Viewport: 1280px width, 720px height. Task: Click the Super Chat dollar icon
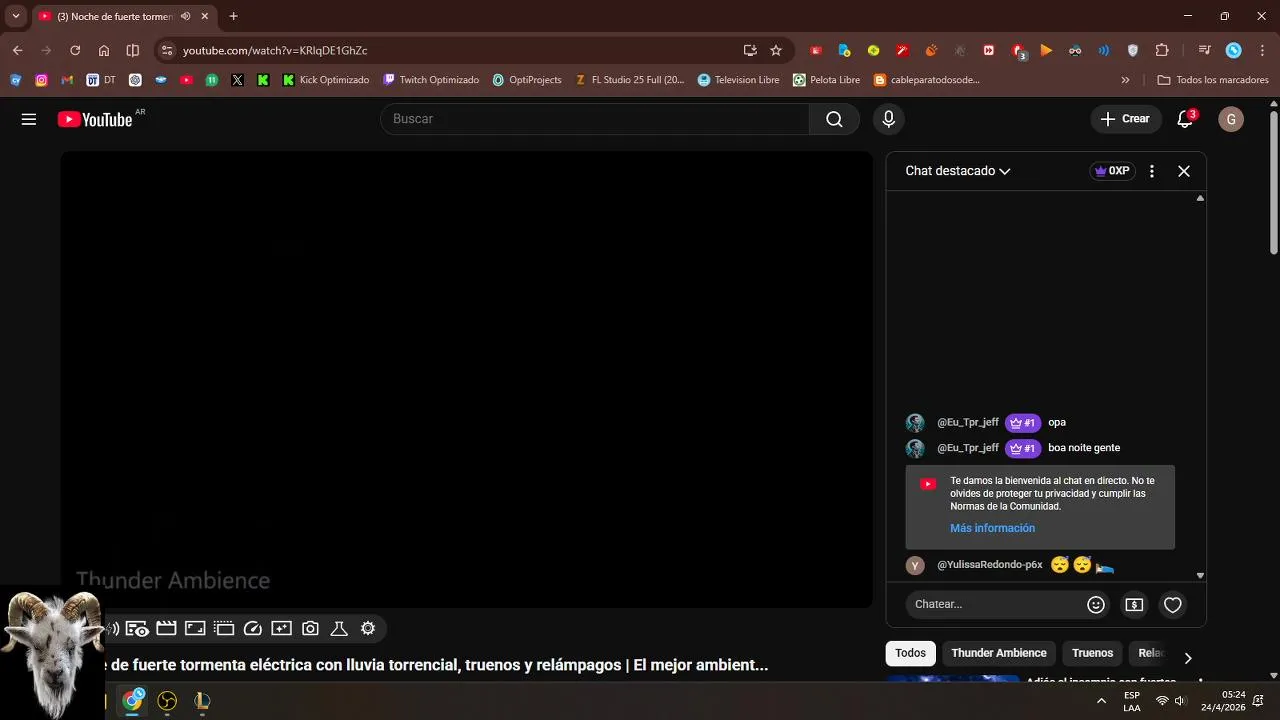(x=1134, y=604)
